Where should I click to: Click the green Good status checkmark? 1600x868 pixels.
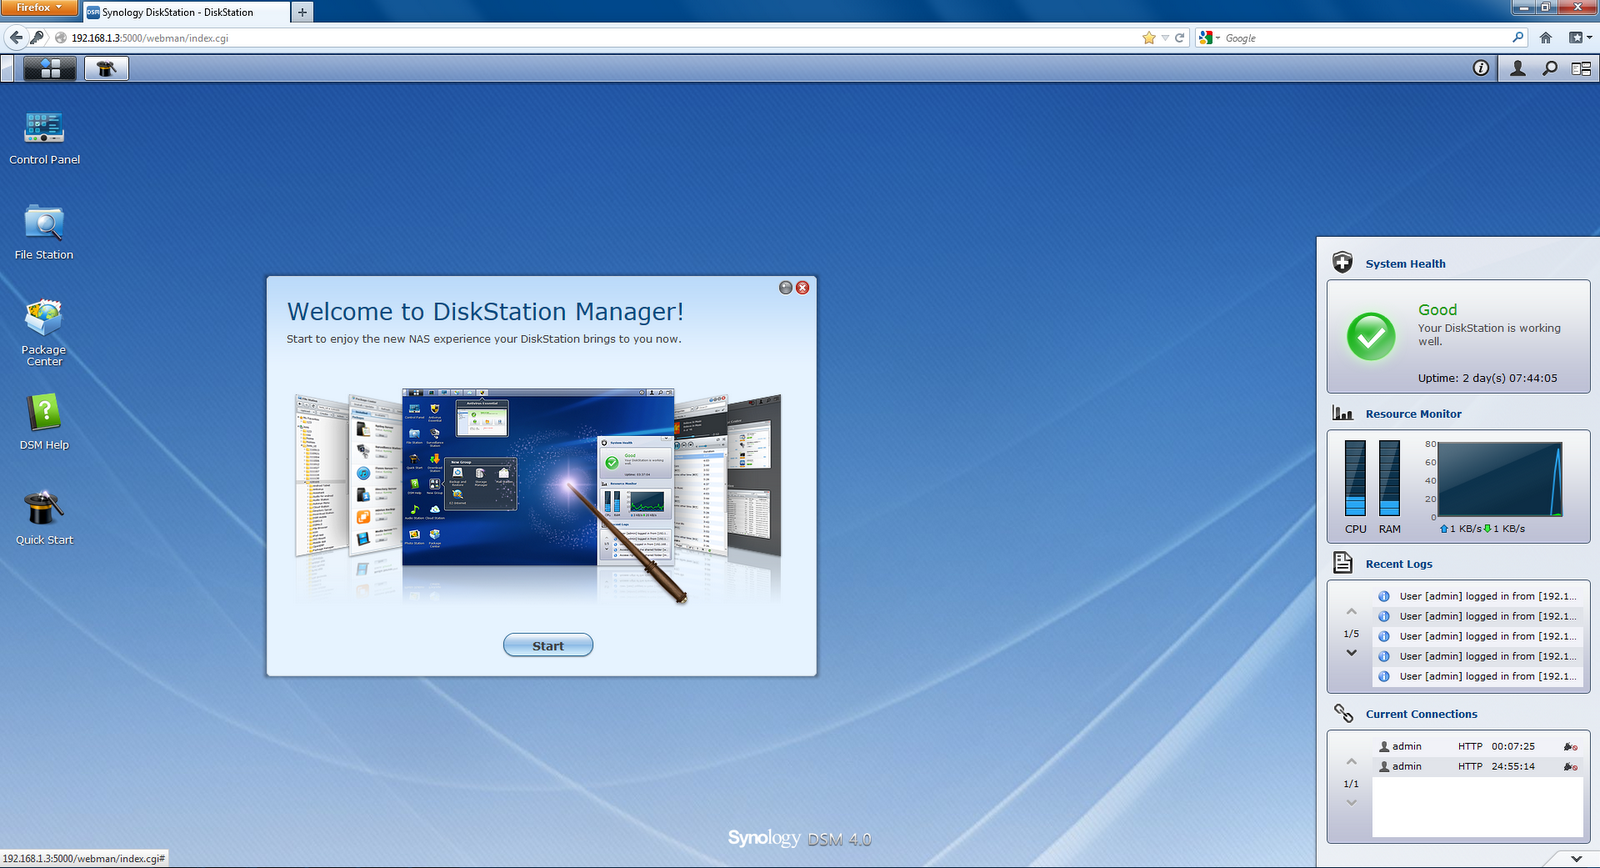1371,336
